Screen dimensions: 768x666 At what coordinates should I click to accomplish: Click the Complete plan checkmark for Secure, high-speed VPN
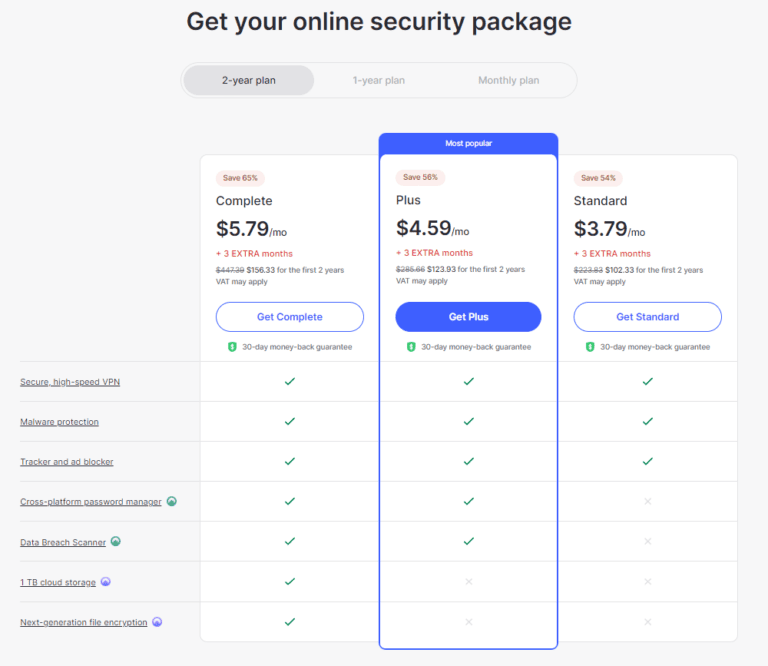pos(289,381)
